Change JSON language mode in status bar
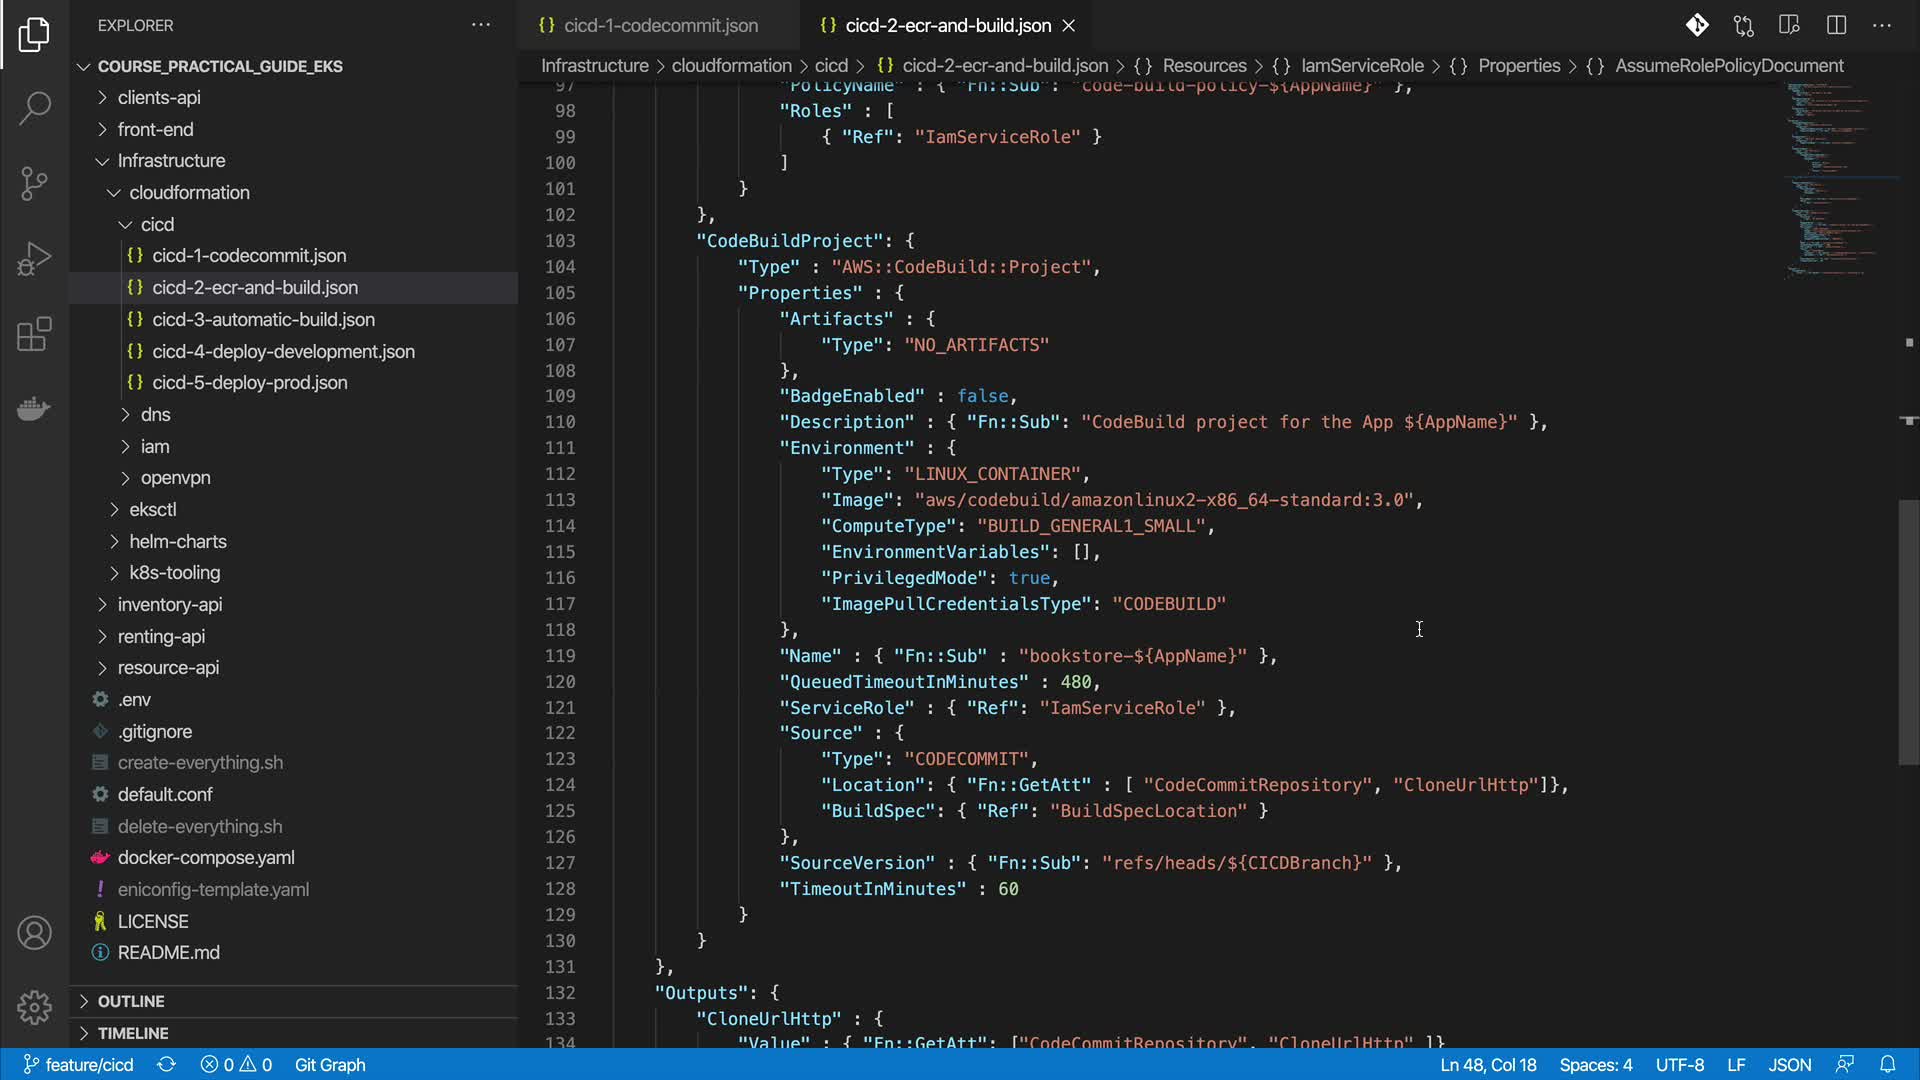This screenshot has height=1080, width=1920. tap(1789, 1065)
